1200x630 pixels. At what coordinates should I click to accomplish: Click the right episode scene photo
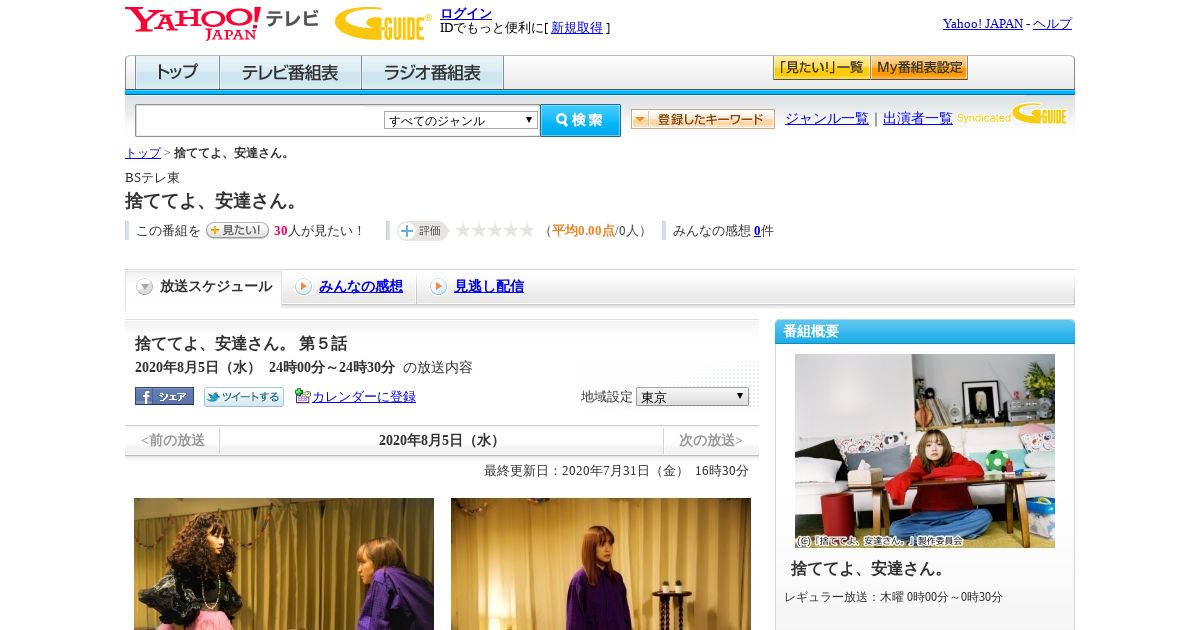click(x=601, y=564)
